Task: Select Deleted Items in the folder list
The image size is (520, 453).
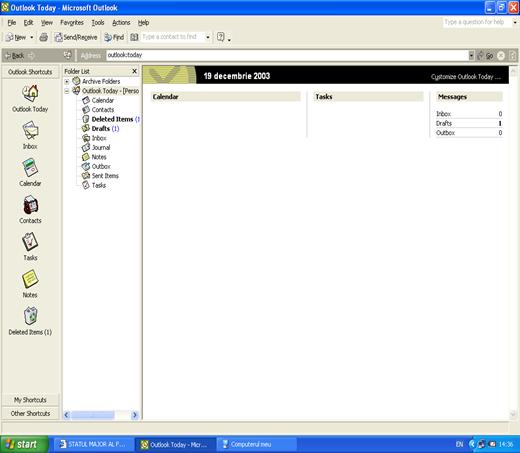Action: click(112, 119)
